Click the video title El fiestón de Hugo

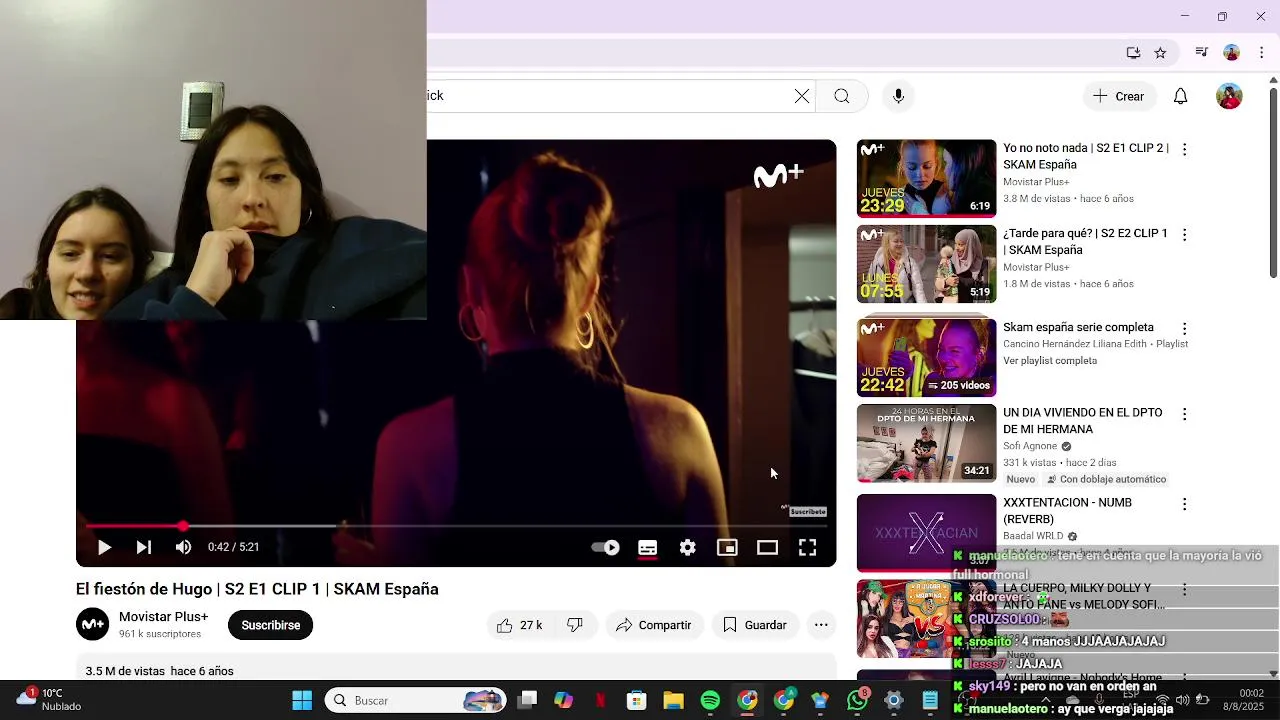click(257, 589)
